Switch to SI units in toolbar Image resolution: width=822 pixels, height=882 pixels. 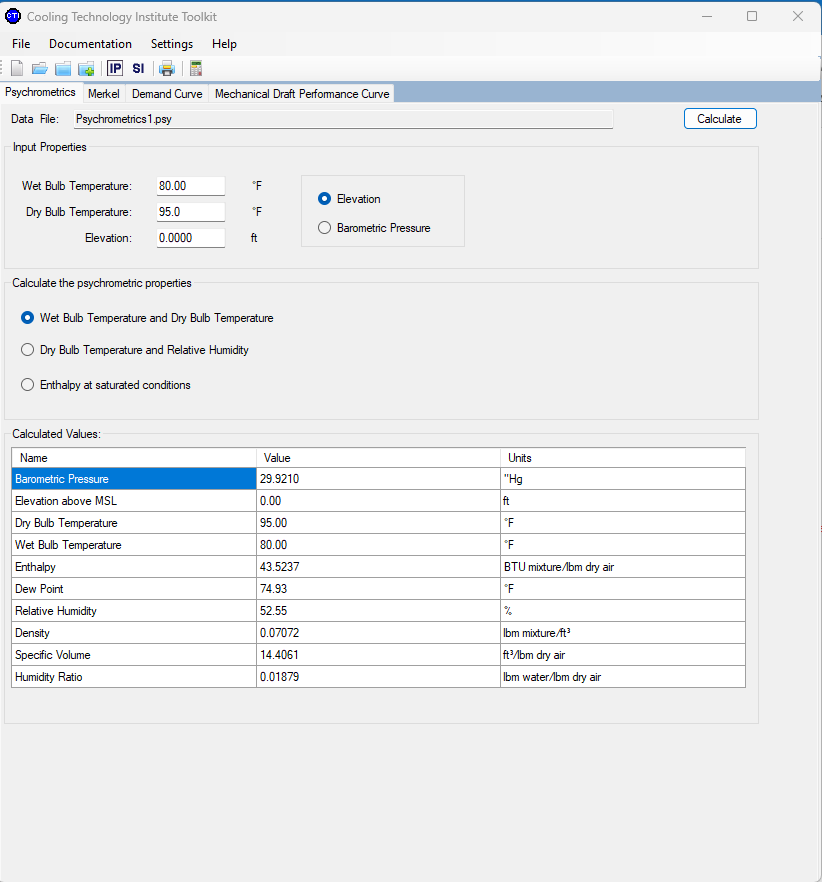[x=138, y=68]
